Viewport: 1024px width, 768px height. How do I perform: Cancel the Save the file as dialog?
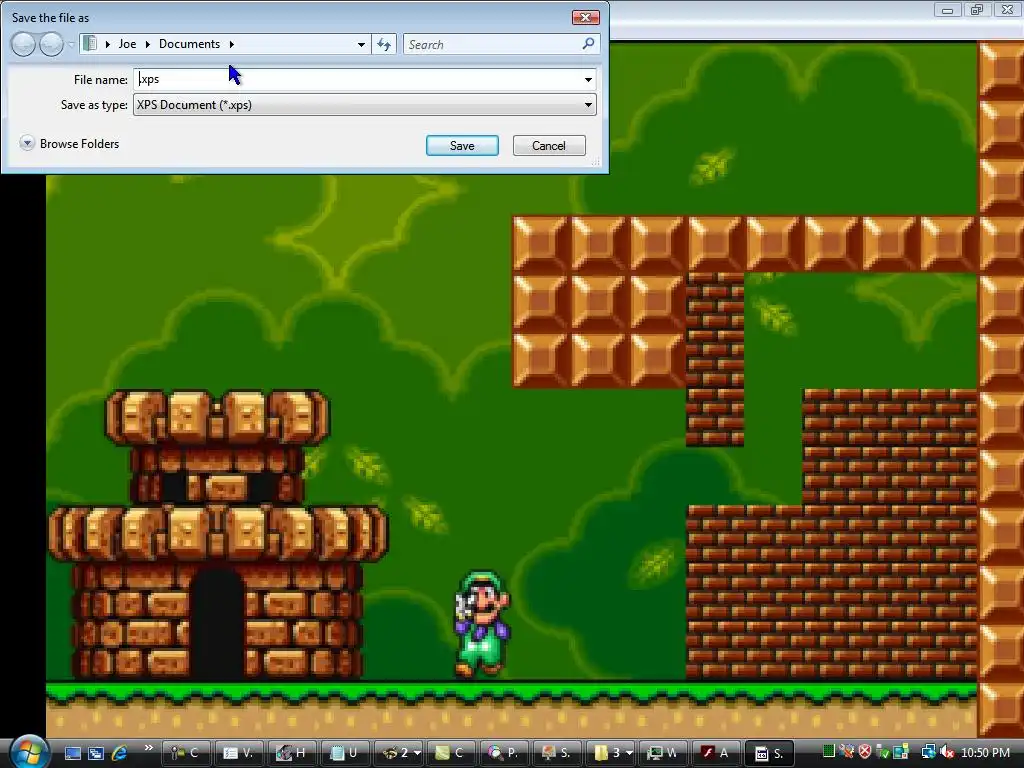(x=549, y=146)
